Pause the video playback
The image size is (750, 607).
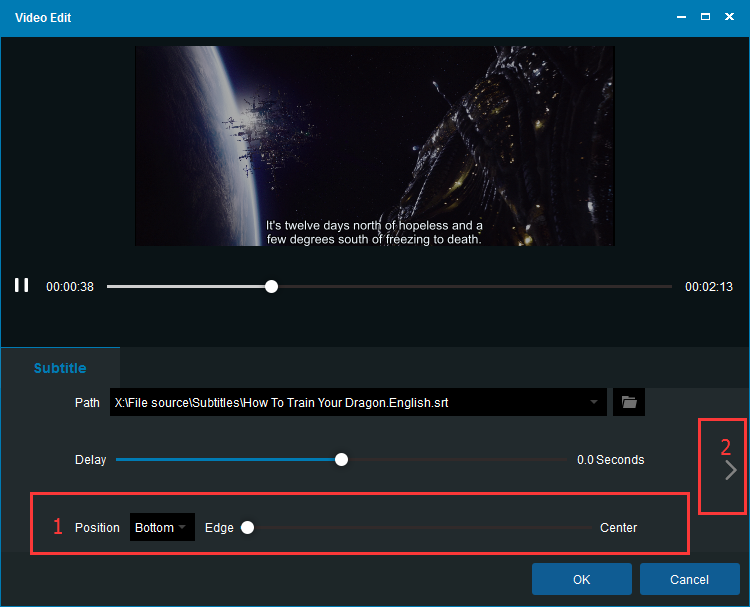click(x=21, y=286)
